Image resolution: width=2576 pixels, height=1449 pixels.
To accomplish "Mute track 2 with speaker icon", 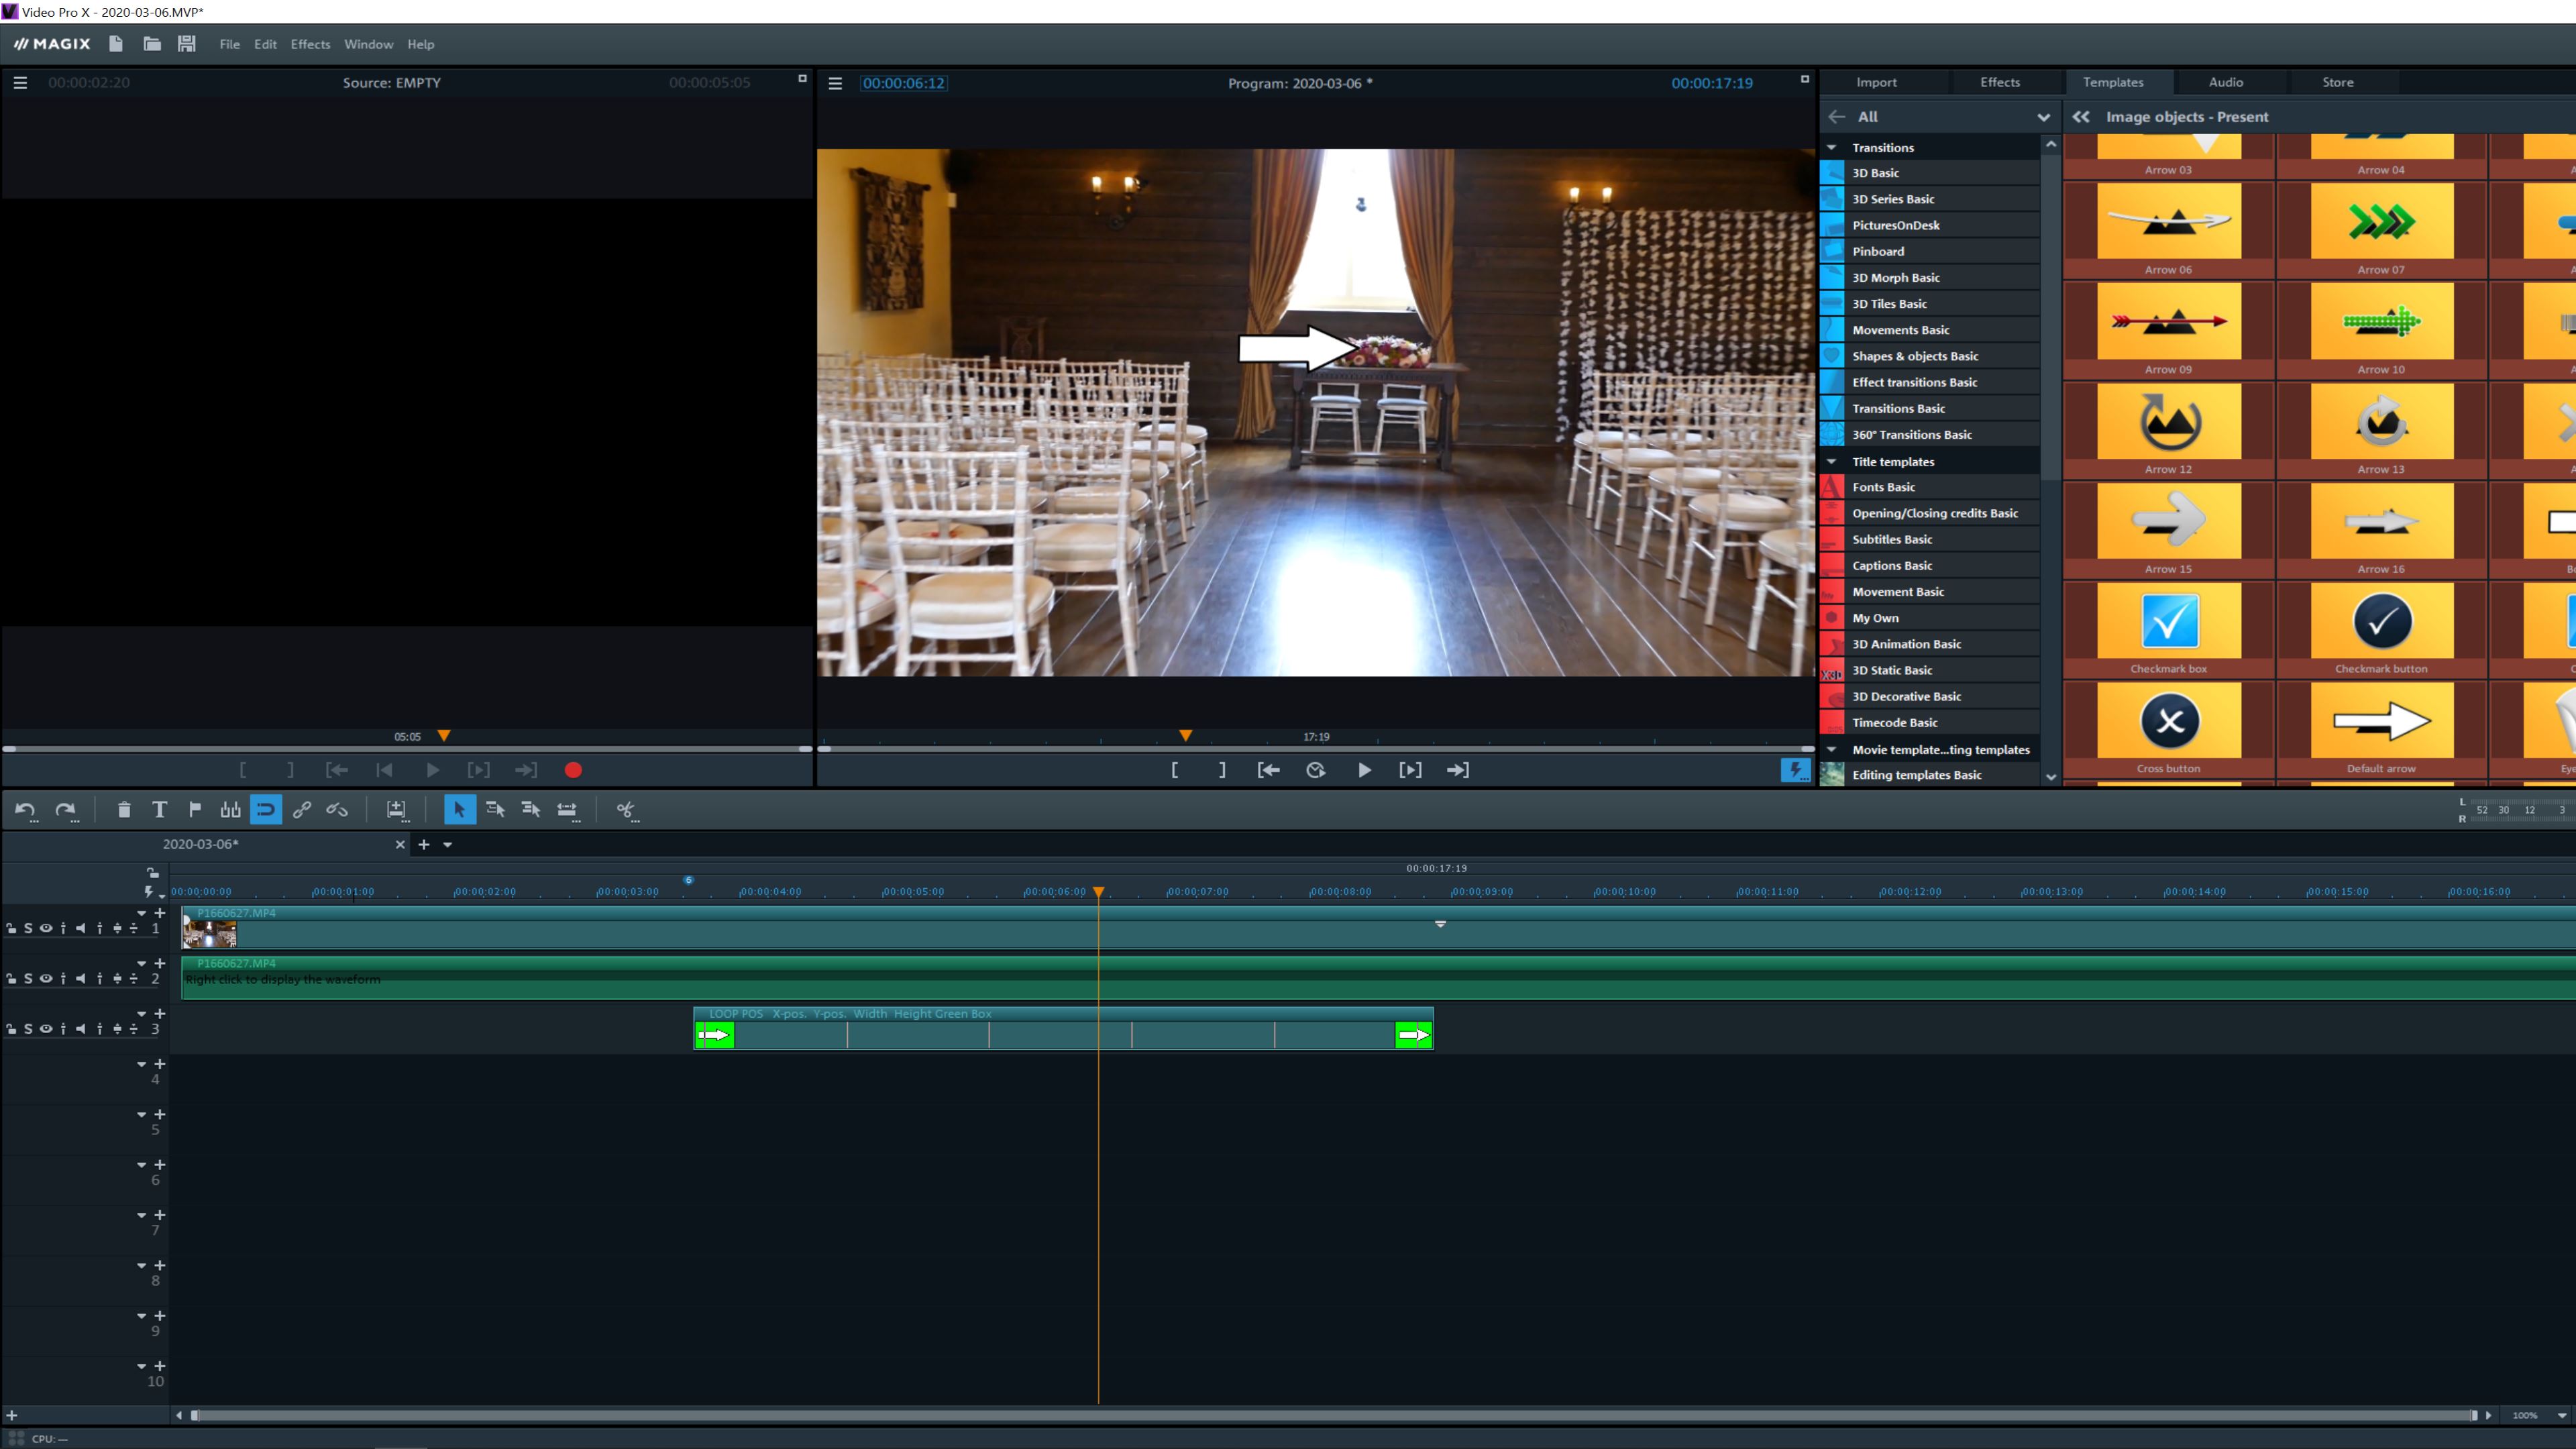I will pos(80,979).
